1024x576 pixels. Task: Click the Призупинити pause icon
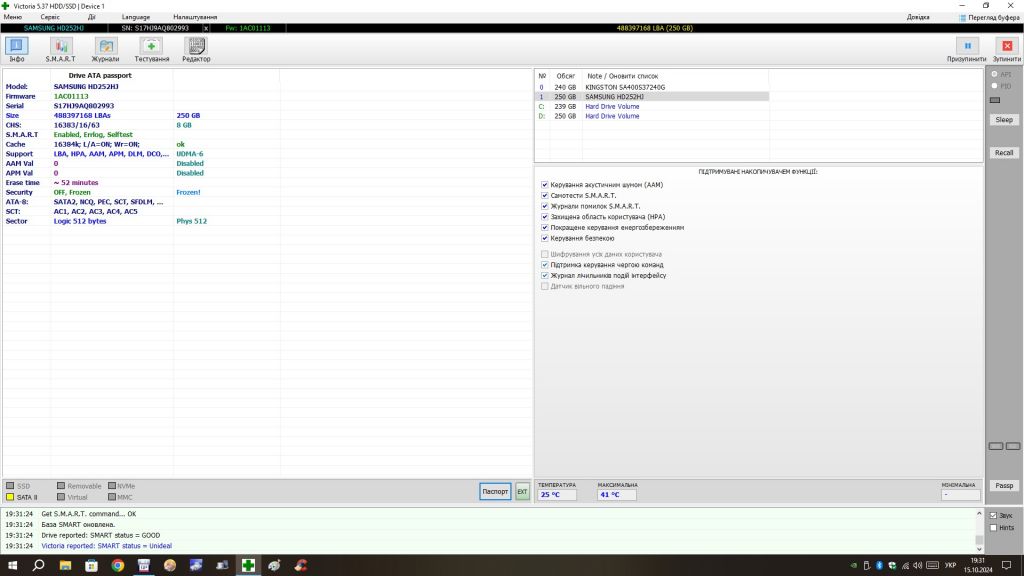(x=967, y=46)
